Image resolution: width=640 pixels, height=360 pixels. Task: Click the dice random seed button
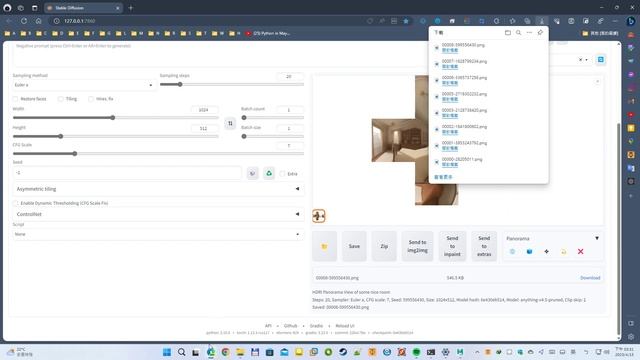click(x=252, y=173)
